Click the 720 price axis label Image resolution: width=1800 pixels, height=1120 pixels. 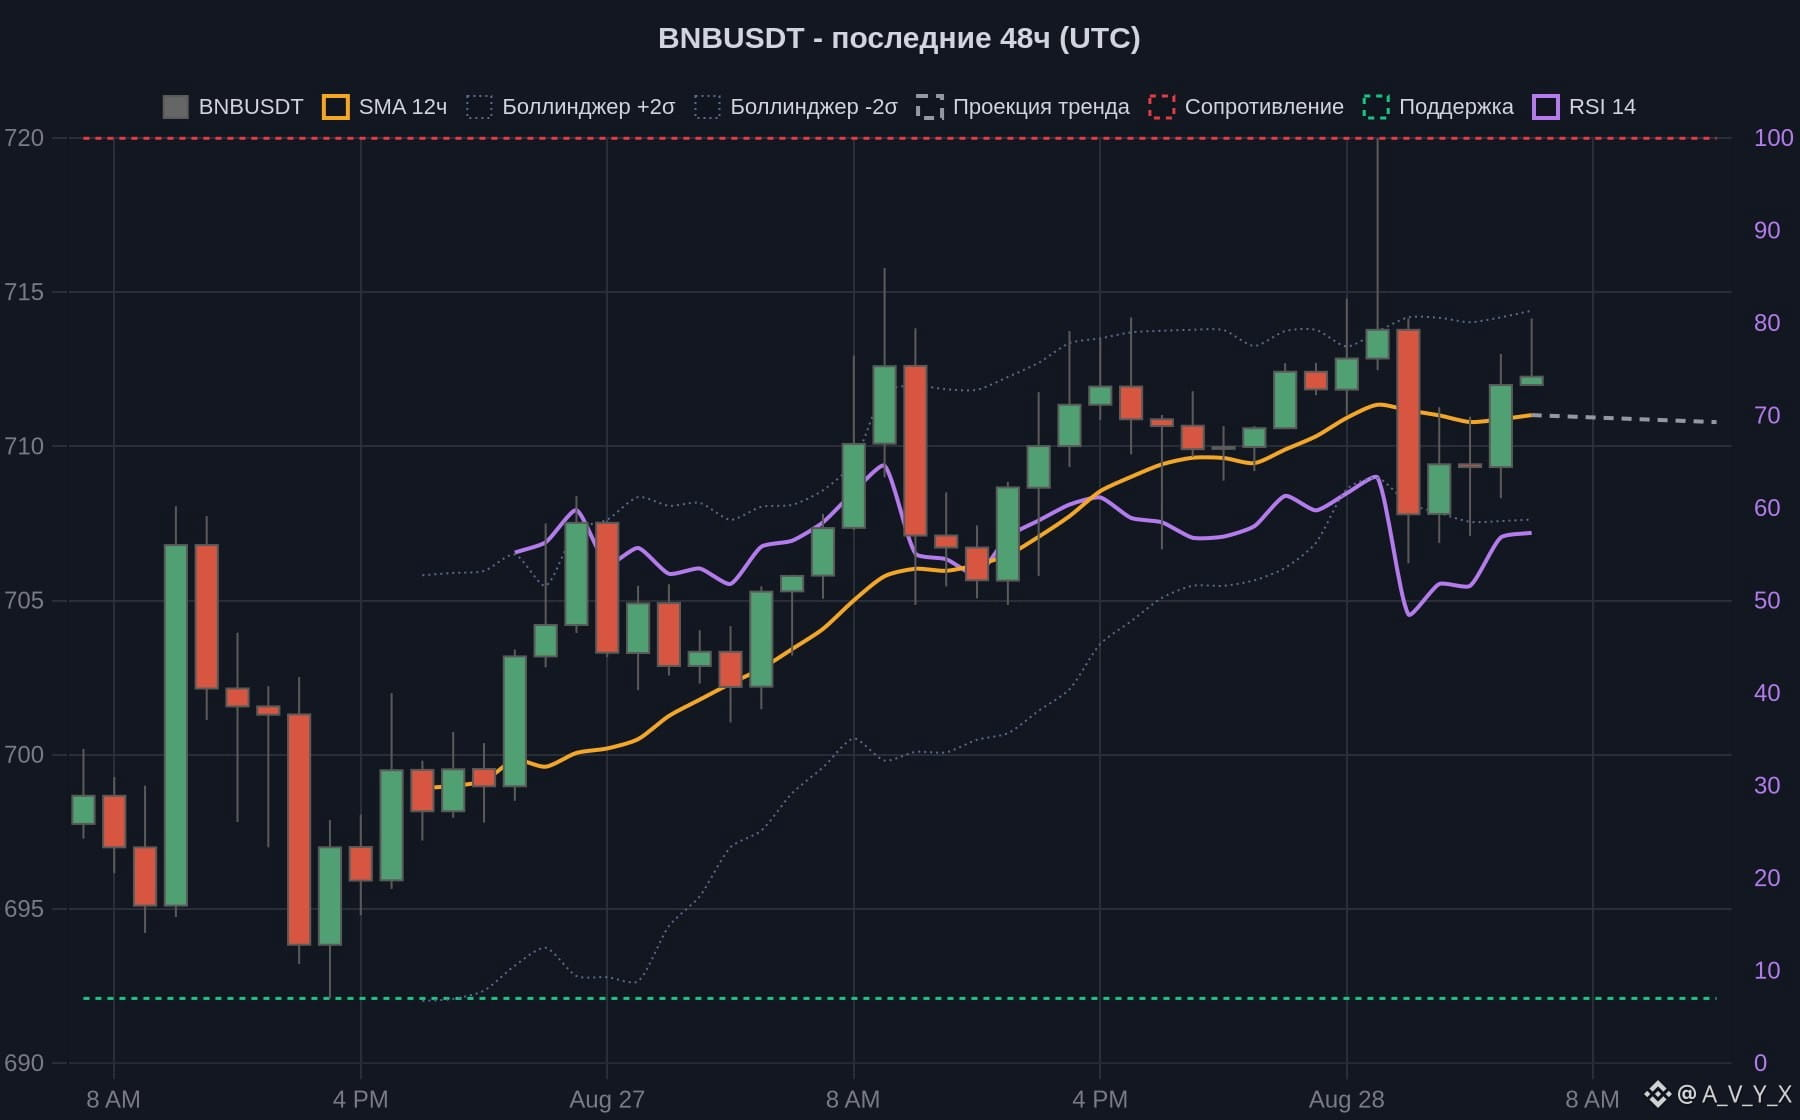click(24, 138)
